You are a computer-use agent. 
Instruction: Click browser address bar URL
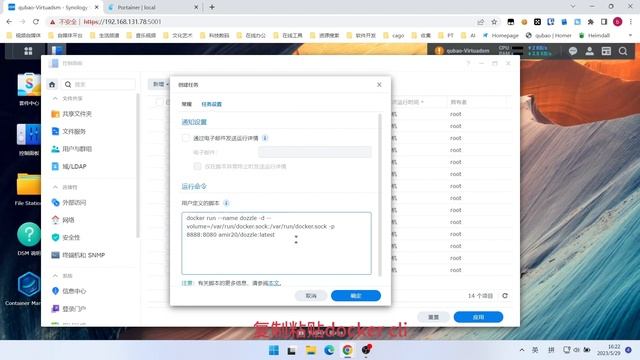click(x=122, y=22)
